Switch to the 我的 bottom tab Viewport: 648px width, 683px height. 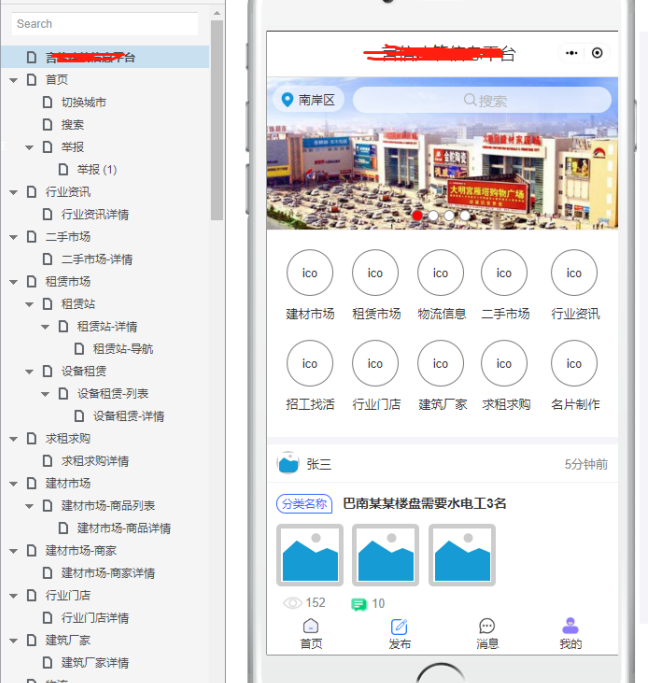570,634
